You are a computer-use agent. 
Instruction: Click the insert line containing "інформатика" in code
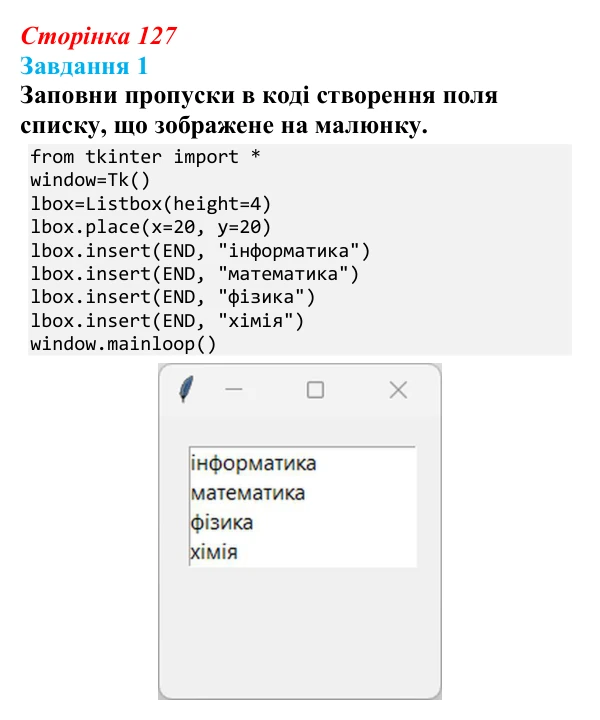pos(200,251)
